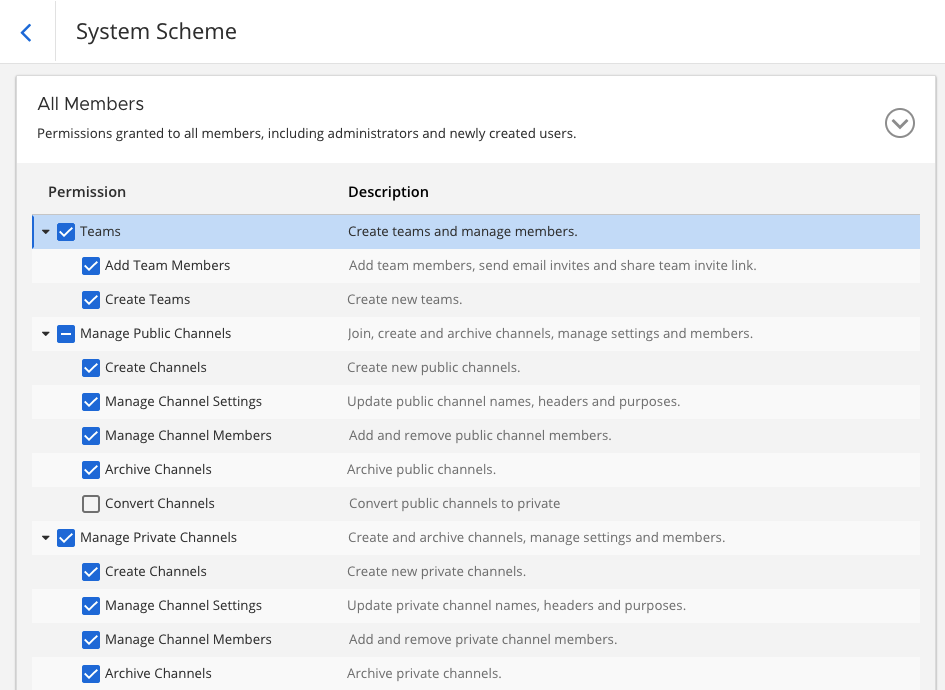This screenshot has height=690, width=945.
Task: Collapse the Manage Private Channels group
Action: 46,538
